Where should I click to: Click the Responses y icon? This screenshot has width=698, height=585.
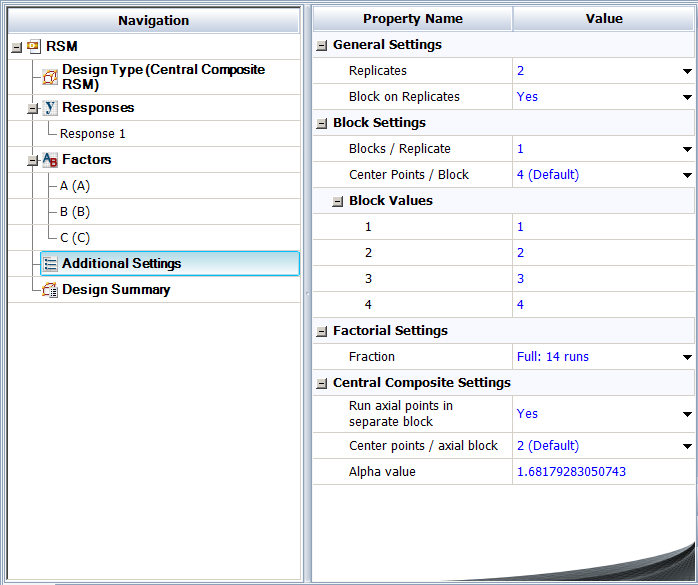[x=50, y=108]
